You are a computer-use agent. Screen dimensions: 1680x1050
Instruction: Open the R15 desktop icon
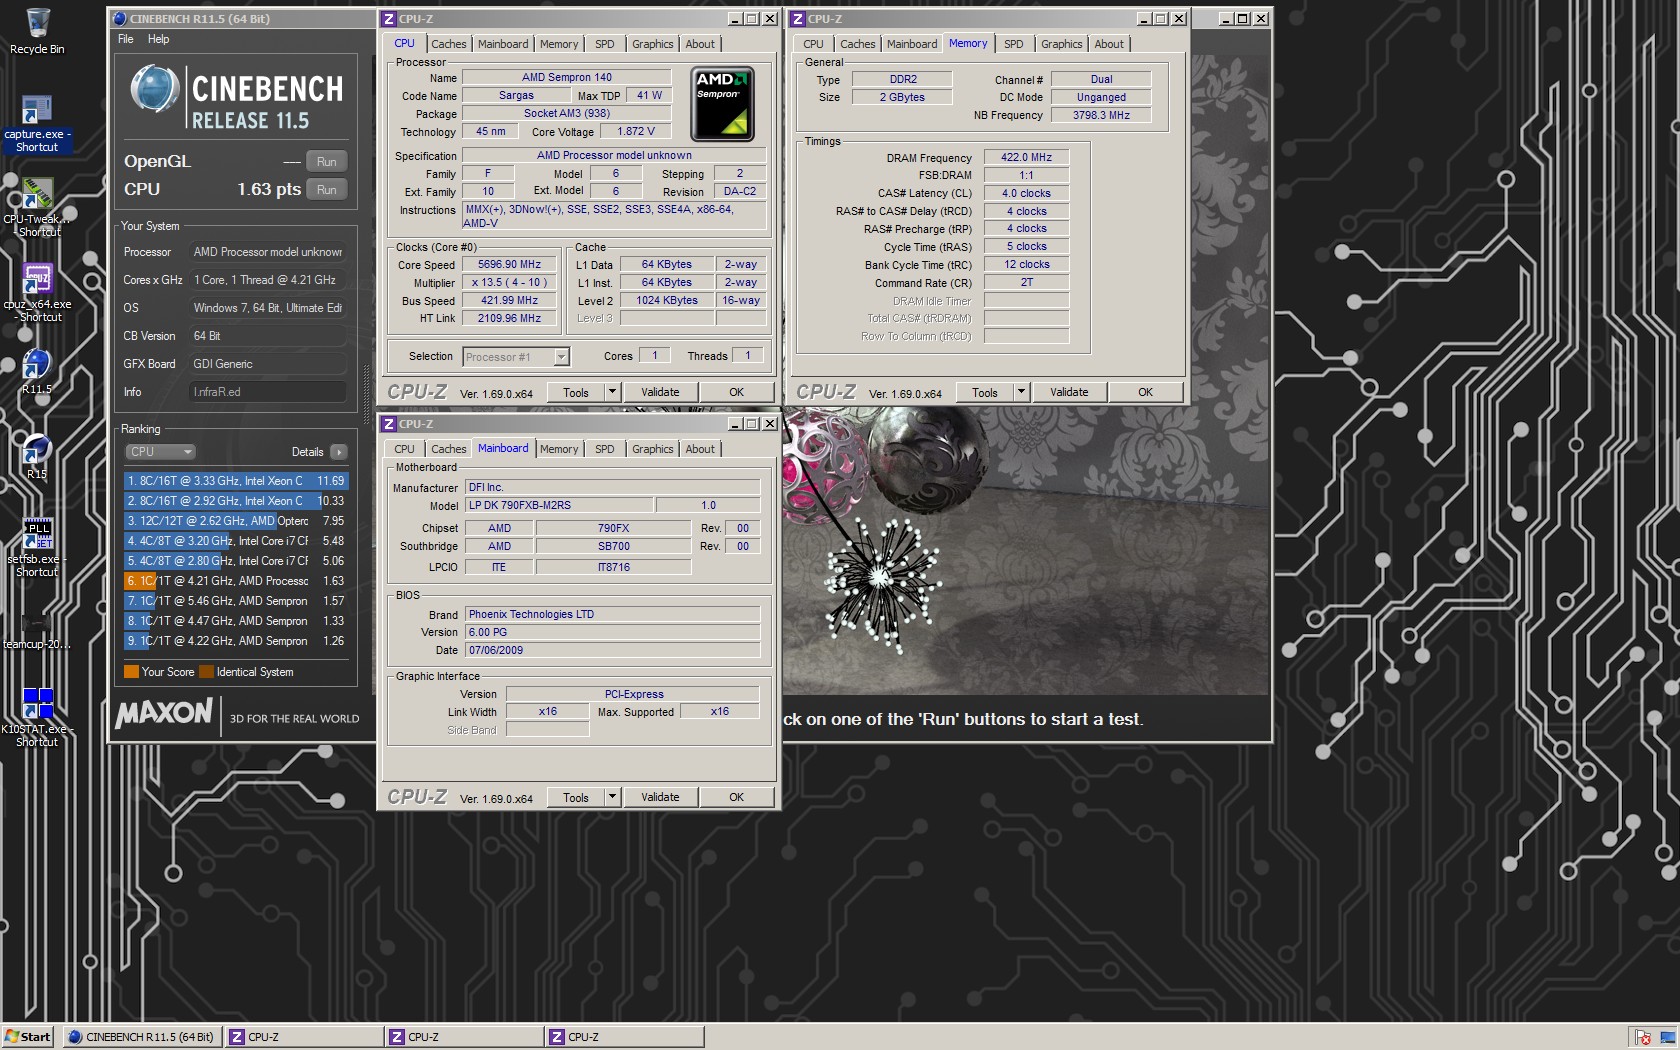pyautogui.click(x=37, y=456)
